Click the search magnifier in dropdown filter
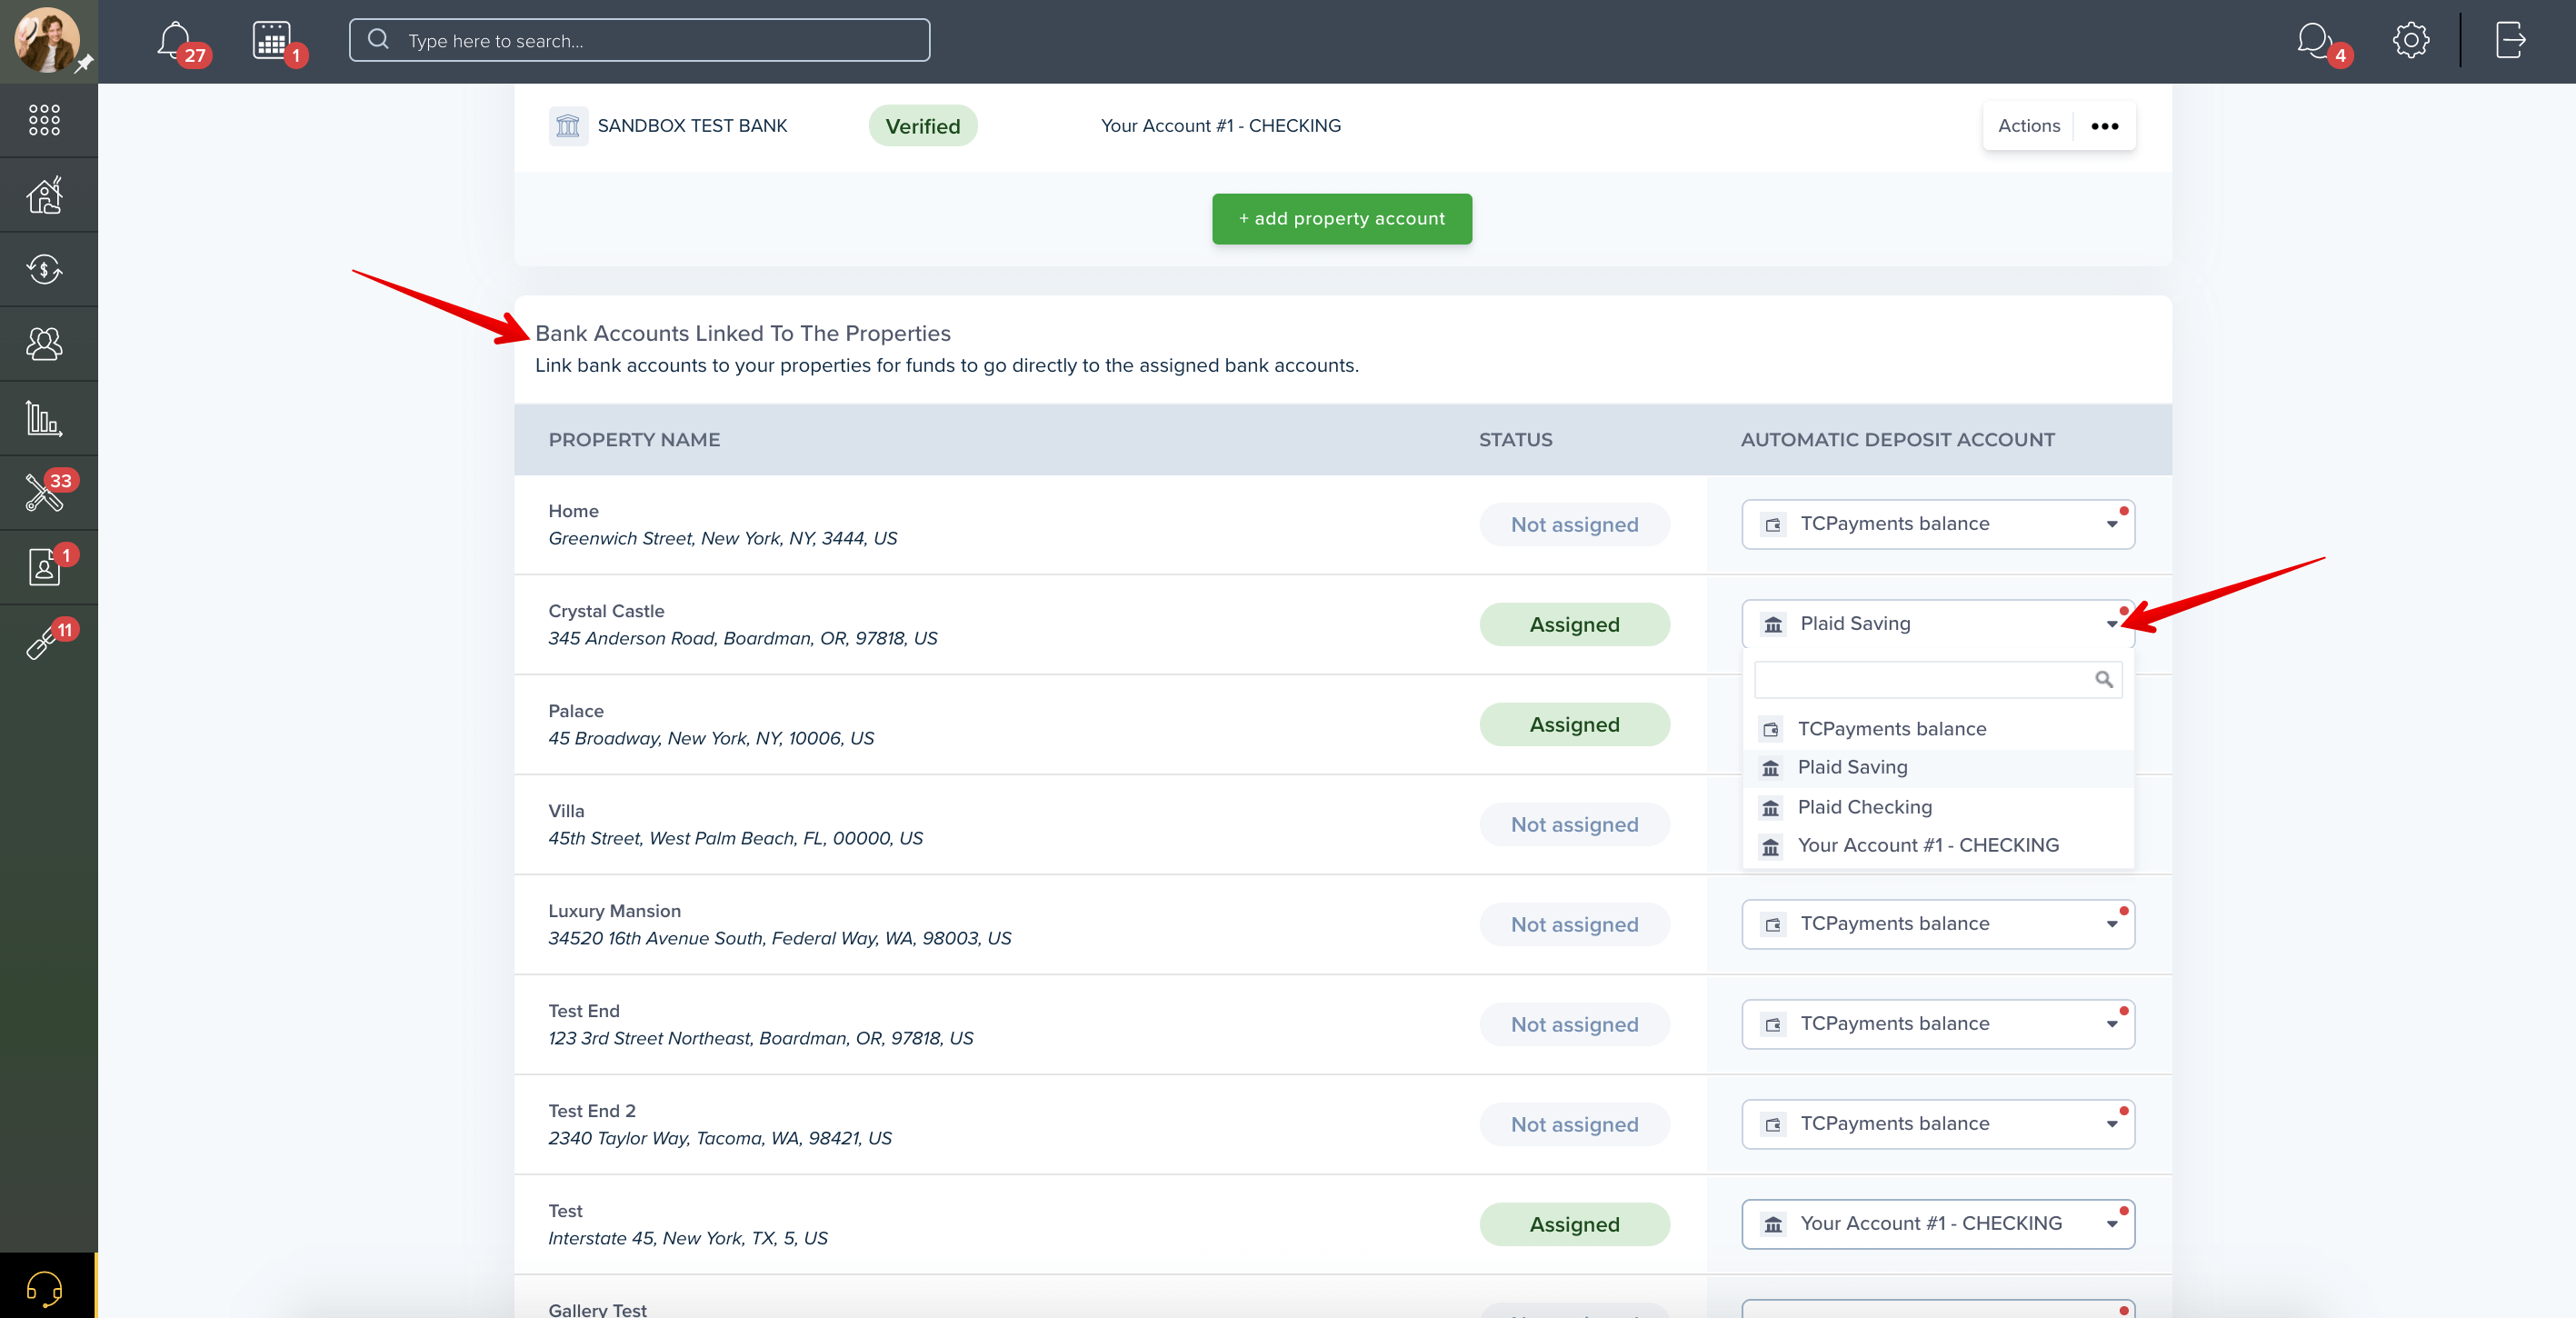2576x1318 pixels. [x=2103, y=679]
